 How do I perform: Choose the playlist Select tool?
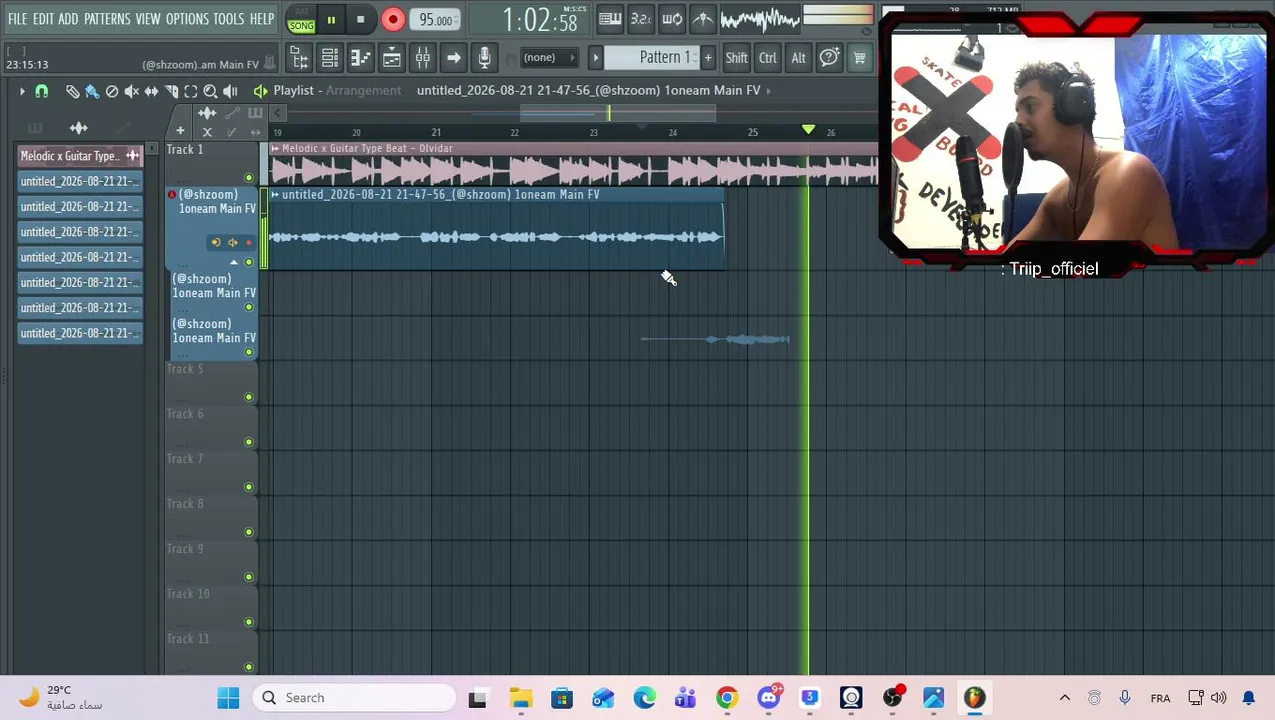(191, 91)
